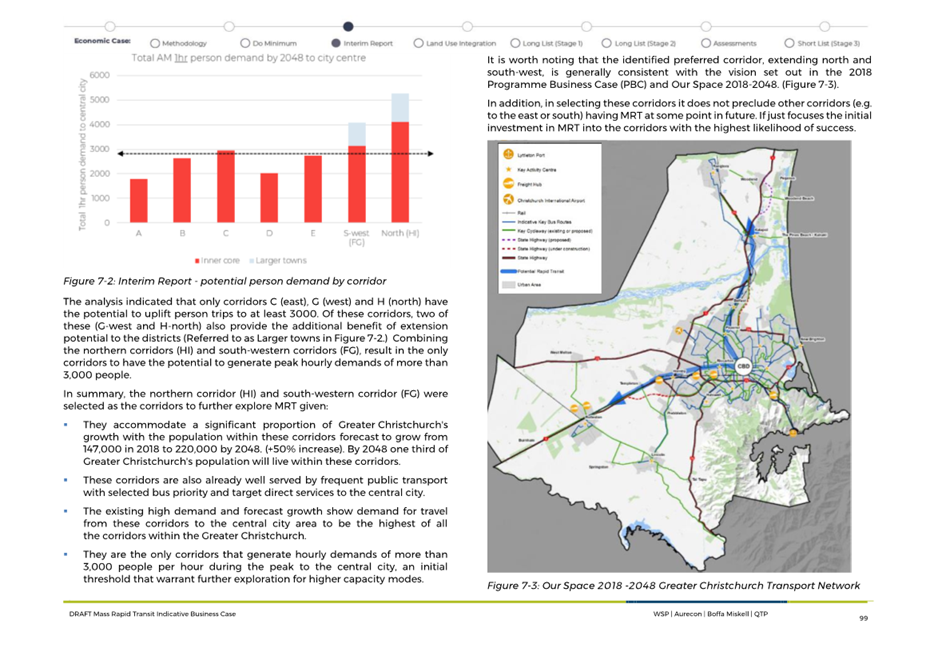
Task: Click the Lyttelton Port marker on the map harbour
Action: point(793,433)
